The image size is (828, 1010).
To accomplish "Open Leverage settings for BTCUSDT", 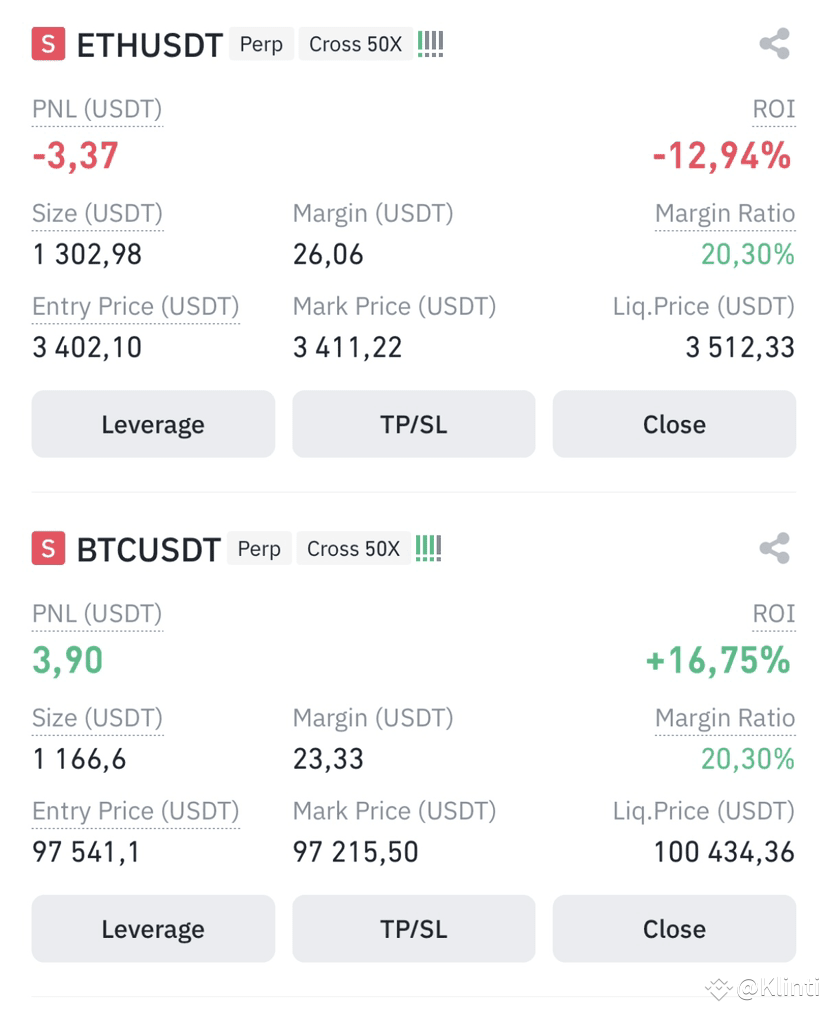I will click(153, 928).
